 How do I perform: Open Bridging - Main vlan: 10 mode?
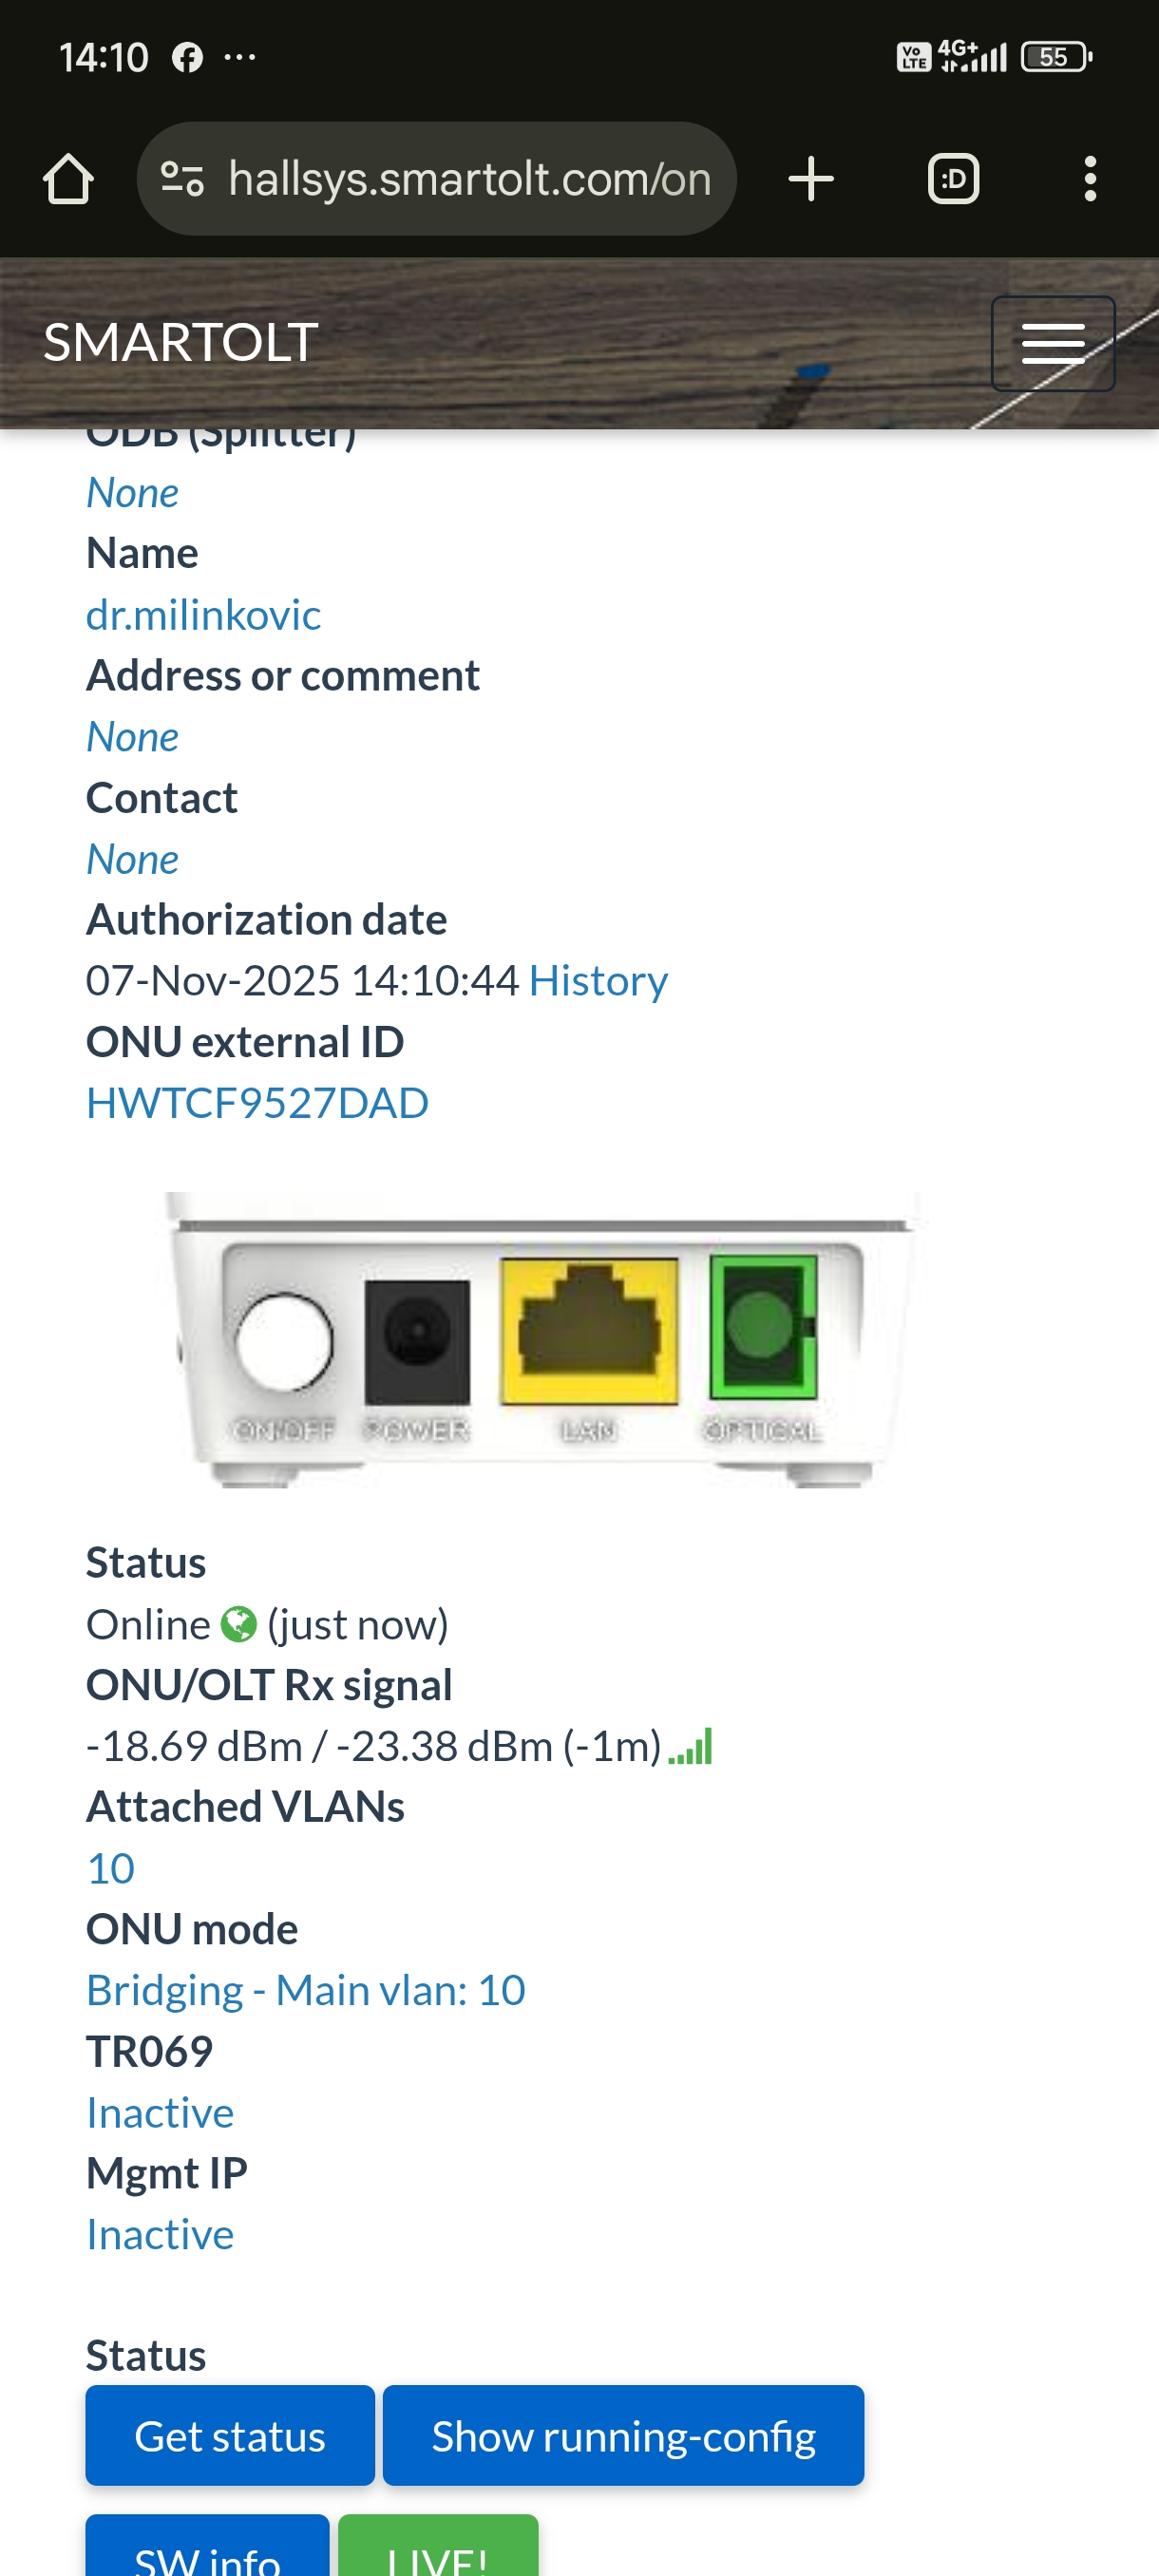(x=305, y=1990)
